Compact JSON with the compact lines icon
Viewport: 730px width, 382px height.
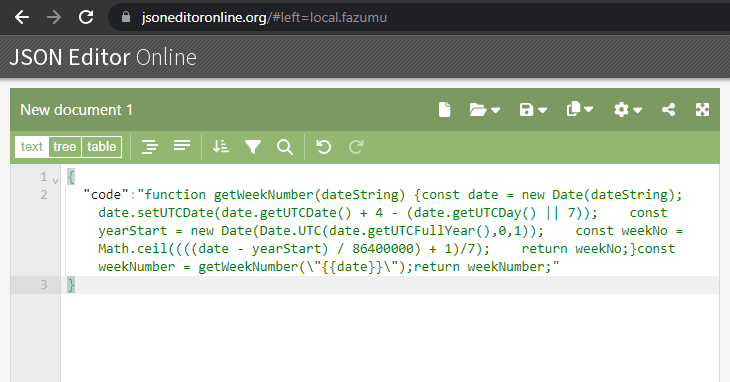(182, 146)
